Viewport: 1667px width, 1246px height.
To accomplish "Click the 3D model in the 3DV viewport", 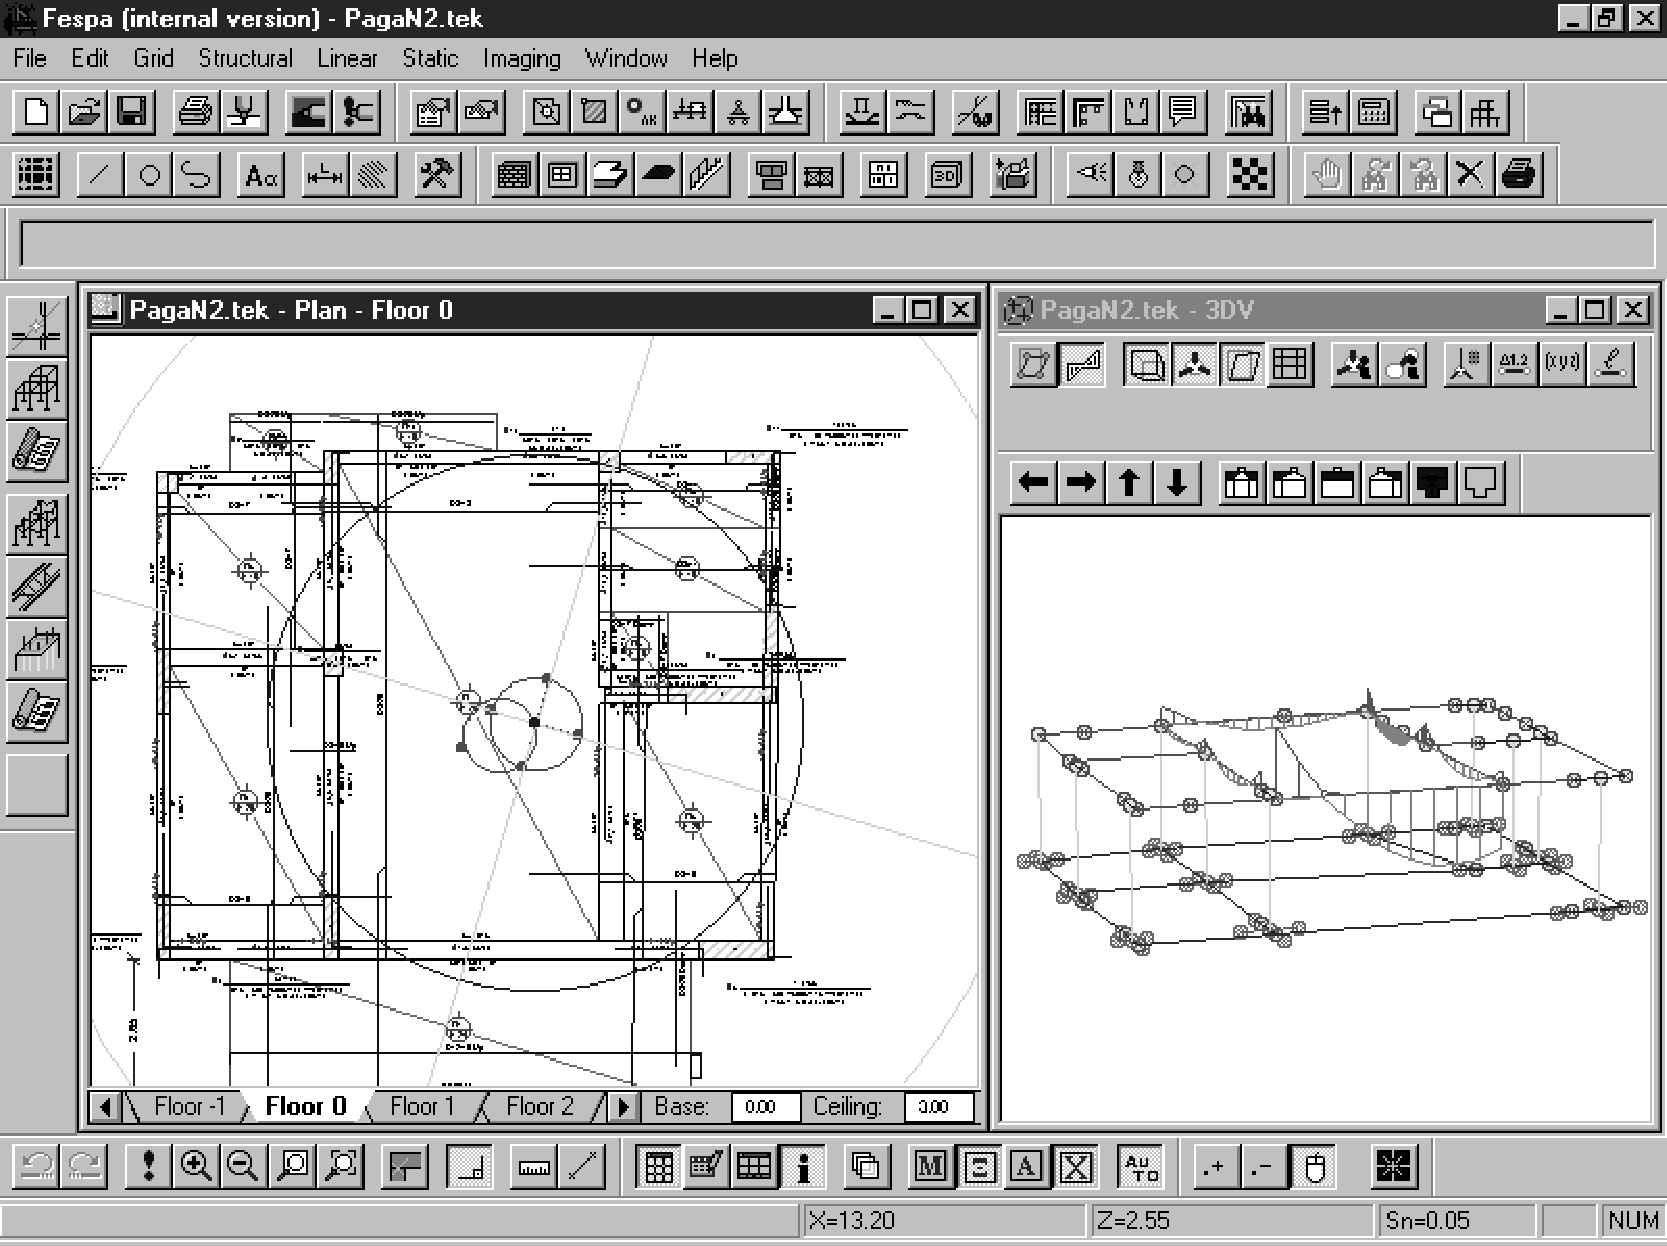I will pyautogui.click(x=1330, y=820).
